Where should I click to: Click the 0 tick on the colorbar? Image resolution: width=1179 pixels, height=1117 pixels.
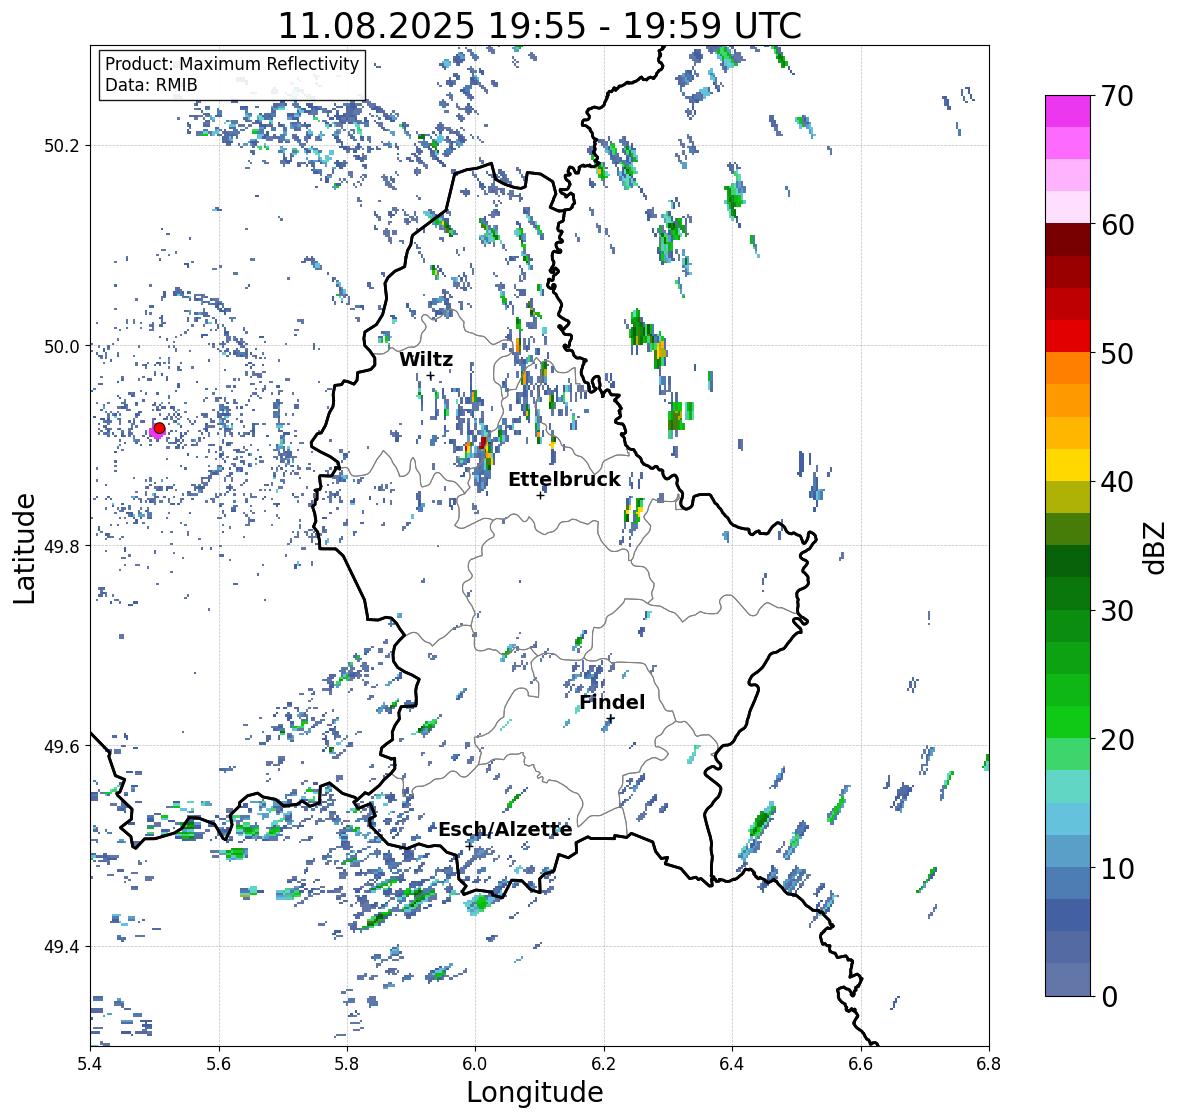pos(1109,997)
